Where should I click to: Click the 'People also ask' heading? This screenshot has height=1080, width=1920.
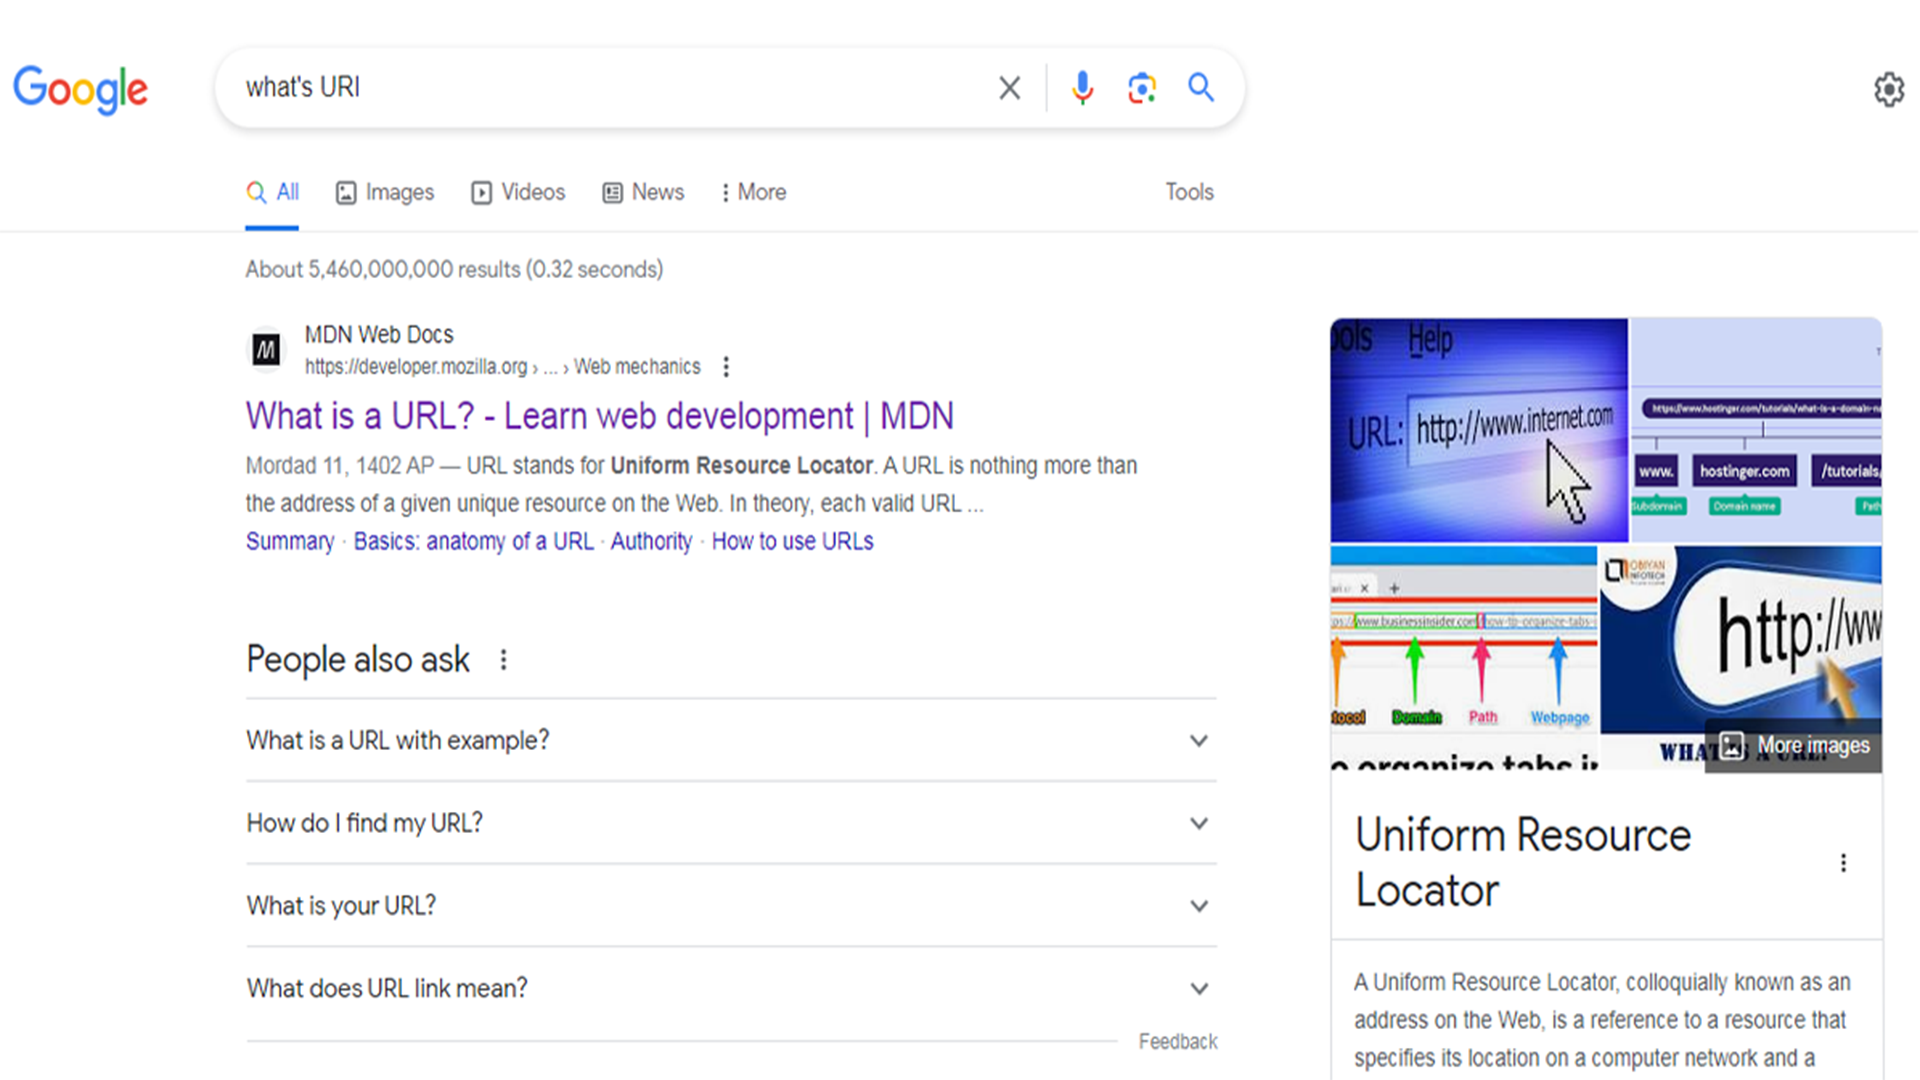358,660
